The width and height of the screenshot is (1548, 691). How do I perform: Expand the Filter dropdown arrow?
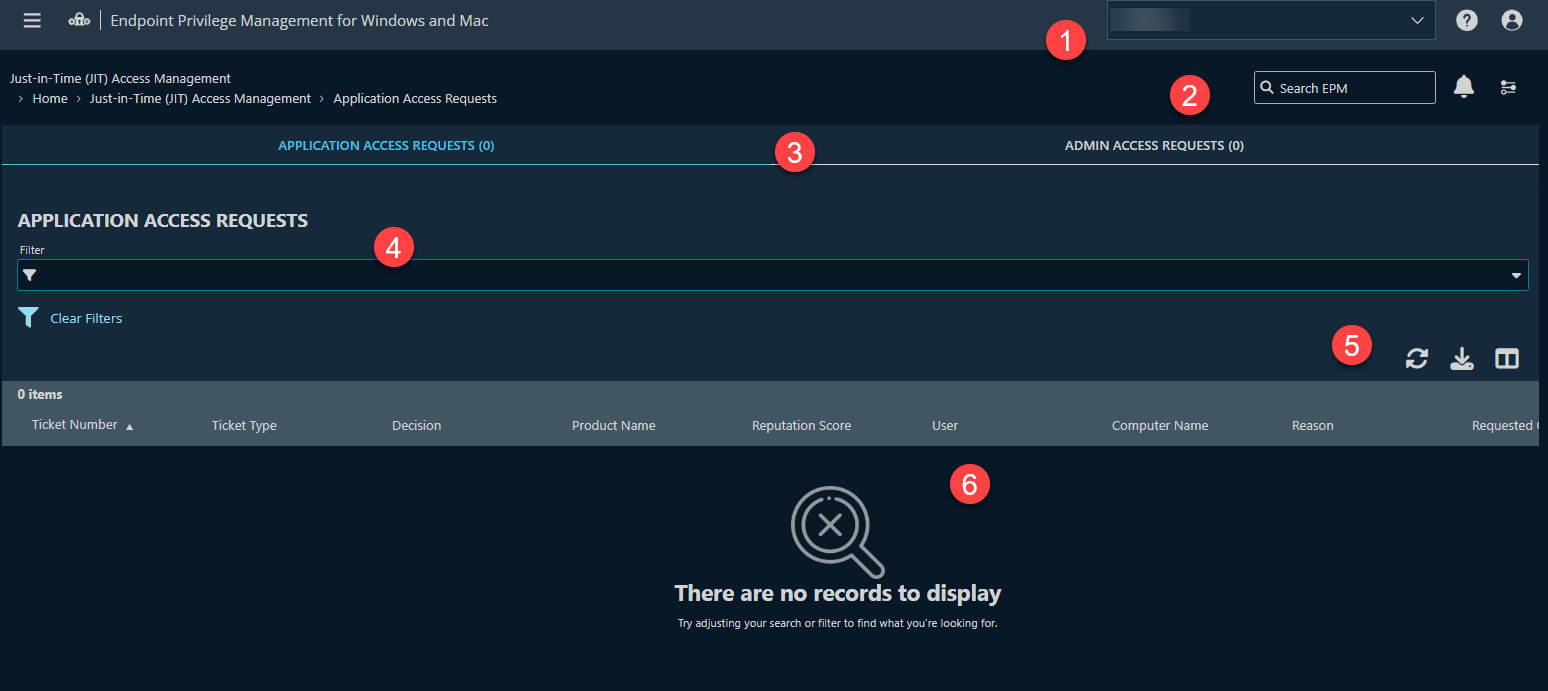coord(1516,275)
